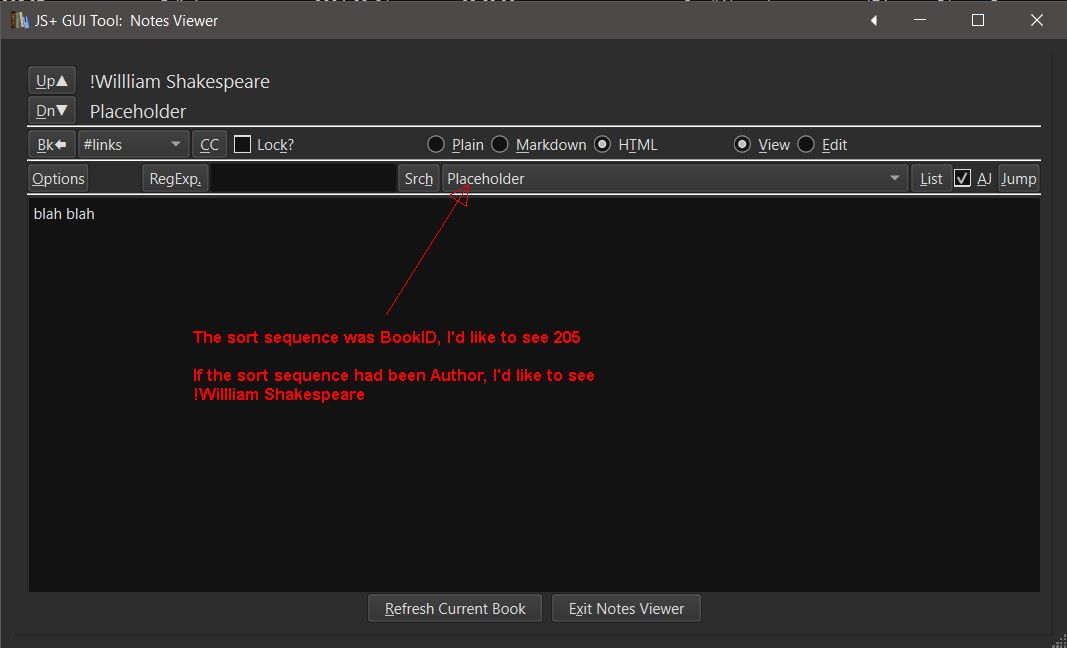Screen dimensions: 1067x648
Task: Click the CC button
Action: (210, 144)
